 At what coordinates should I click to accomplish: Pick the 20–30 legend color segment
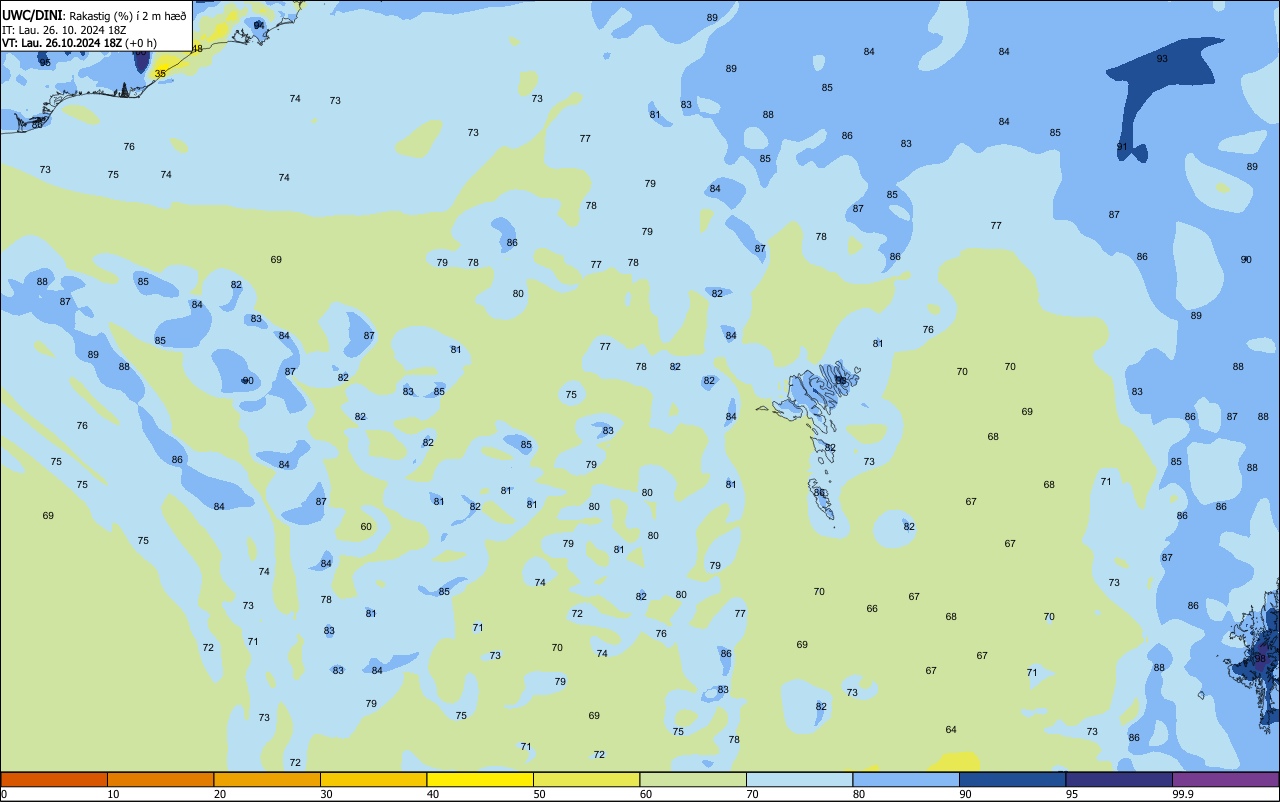[267, 779]
